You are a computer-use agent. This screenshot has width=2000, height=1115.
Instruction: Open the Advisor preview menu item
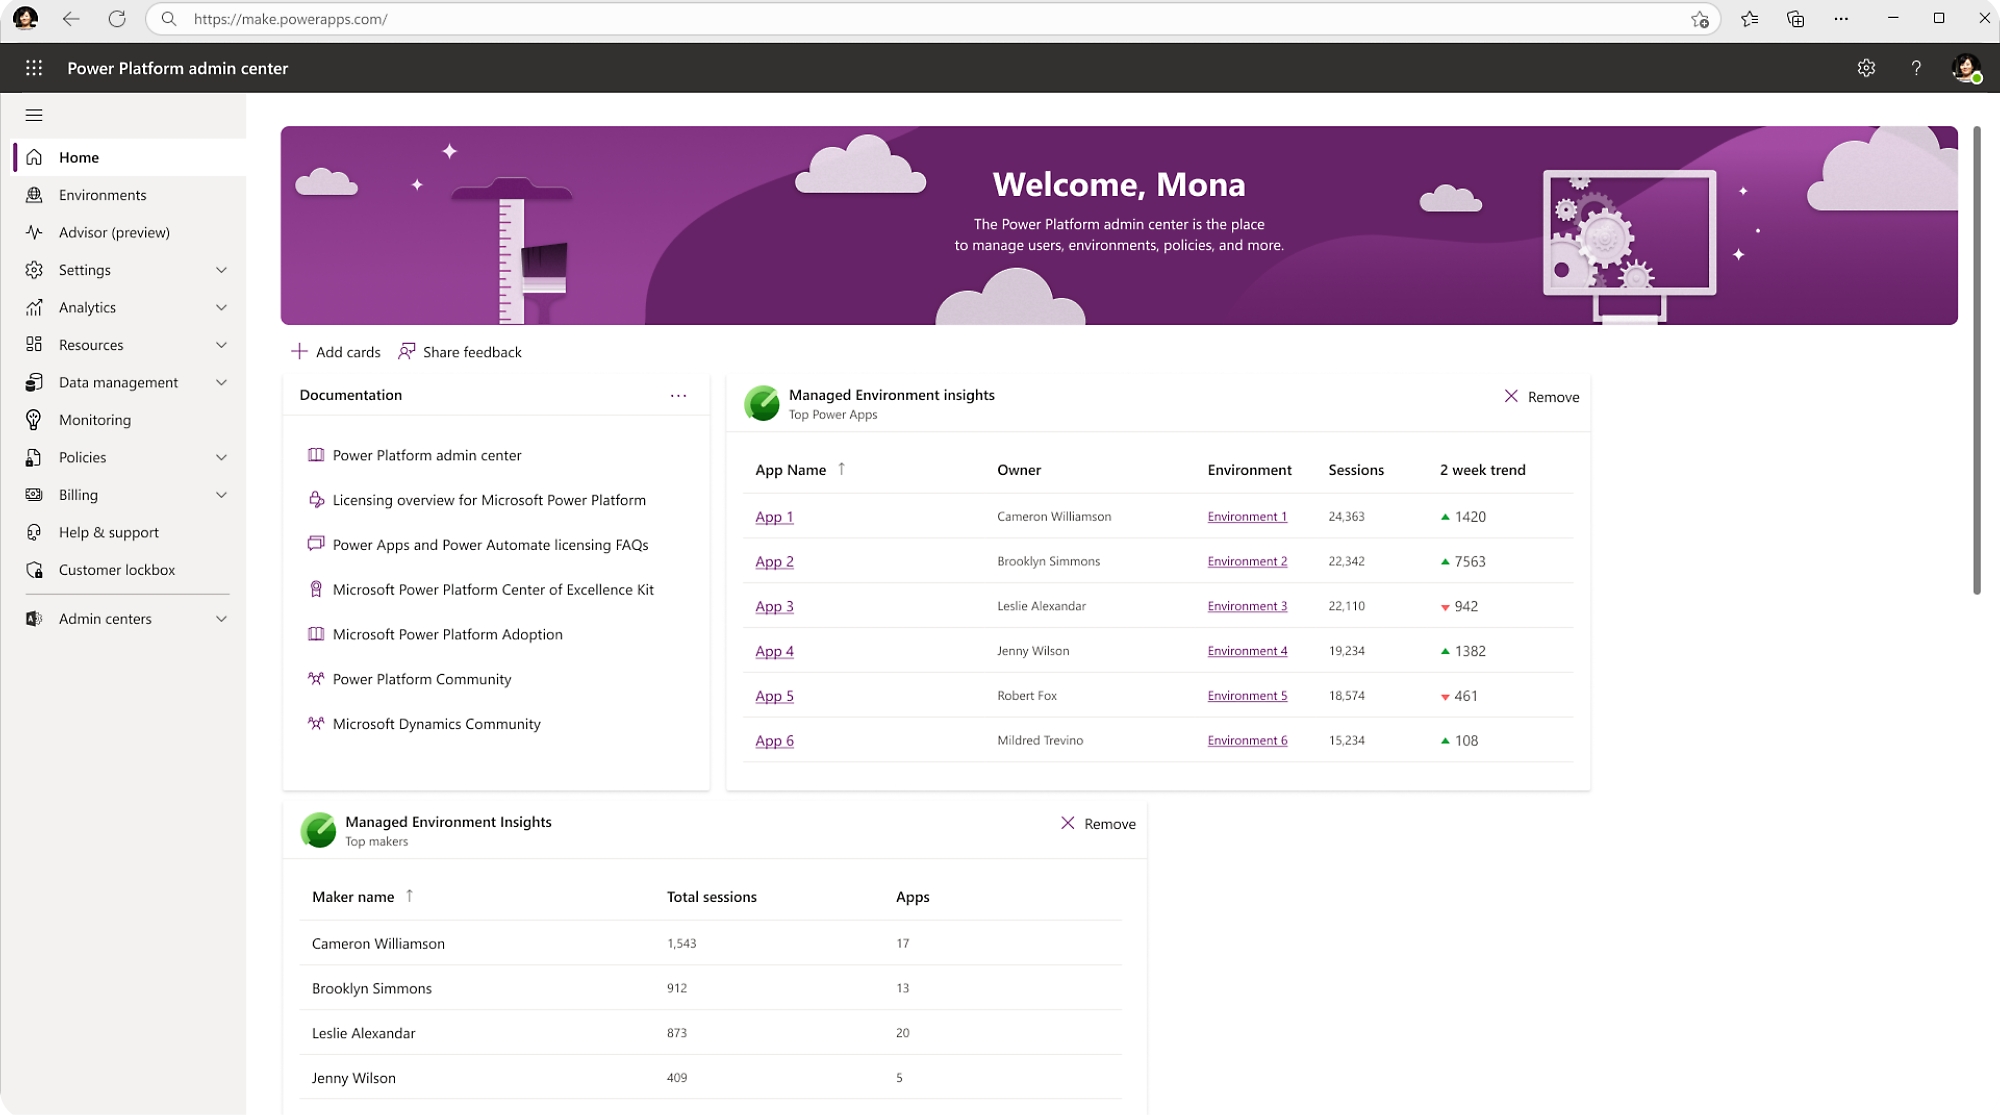tap(113, 231)
